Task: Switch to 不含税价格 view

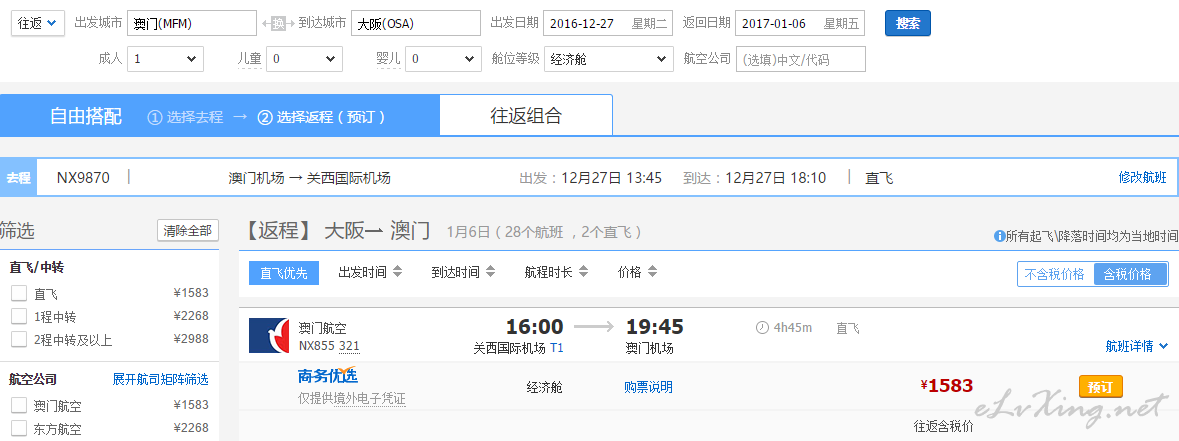Action: pyautogui.click(x=1055, y=274)
